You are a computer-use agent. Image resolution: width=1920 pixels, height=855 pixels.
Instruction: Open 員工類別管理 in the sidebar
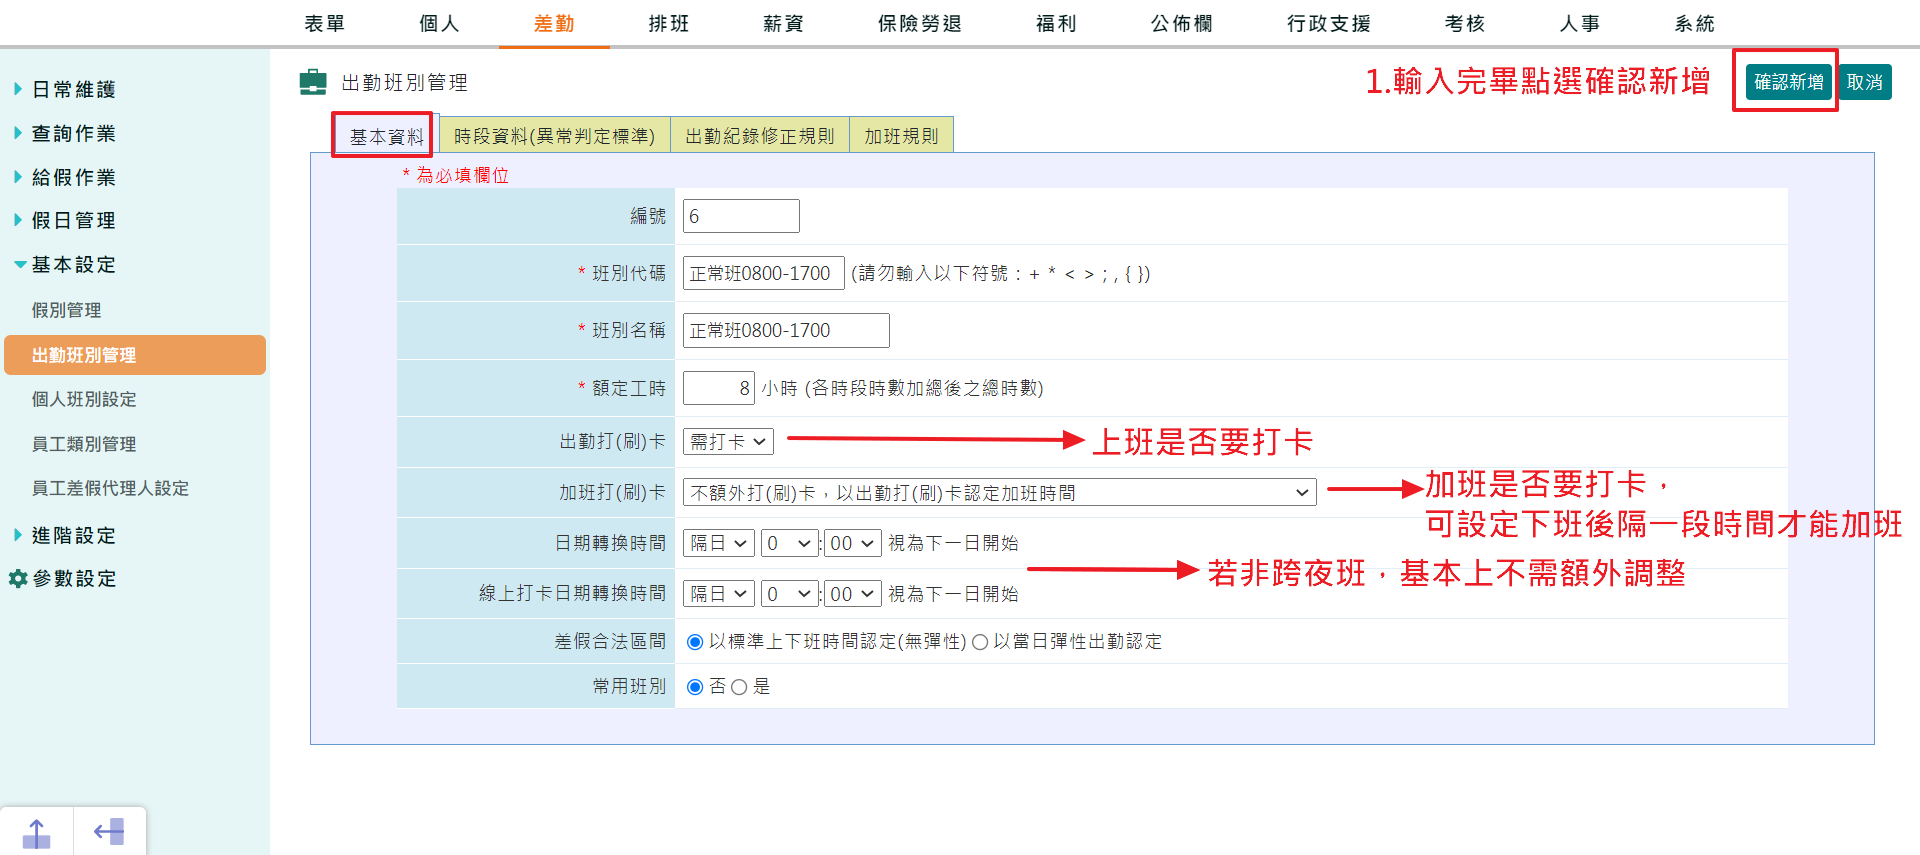click(x=84, y=444)
